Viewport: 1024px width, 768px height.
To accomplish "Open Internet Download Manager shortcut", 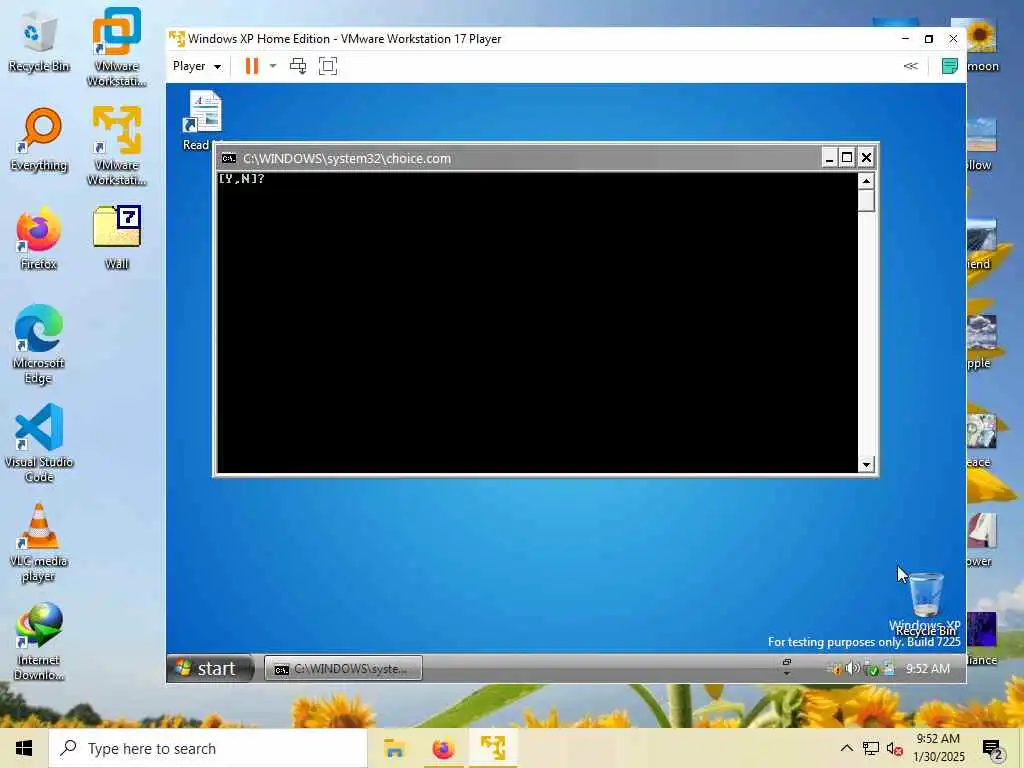I will pyautogui.click(x=39, y=641).
